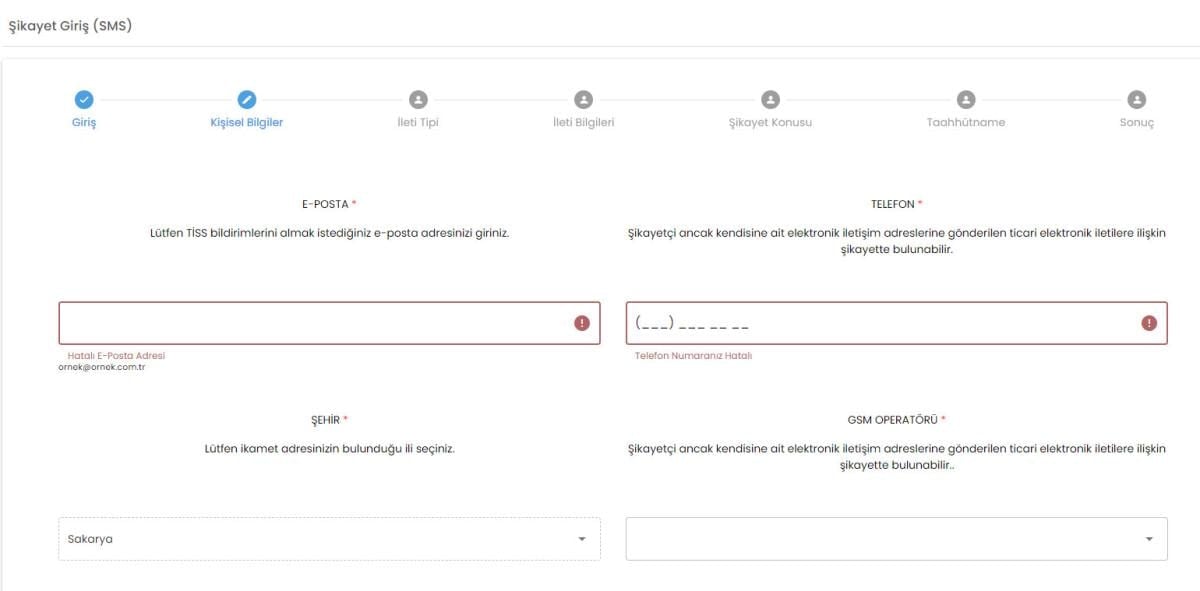Click the Sonuç step label
1200x591 pixels.
coord(1136,123)
